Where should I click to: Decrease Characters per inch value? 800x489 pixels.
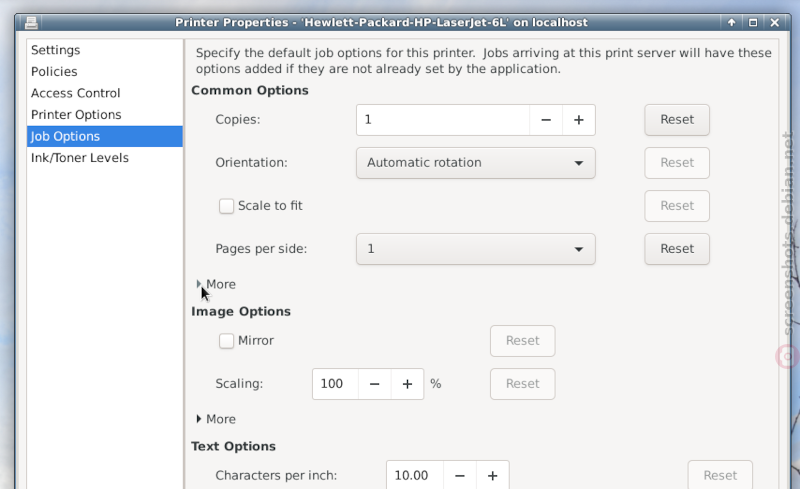pos(460,476)
